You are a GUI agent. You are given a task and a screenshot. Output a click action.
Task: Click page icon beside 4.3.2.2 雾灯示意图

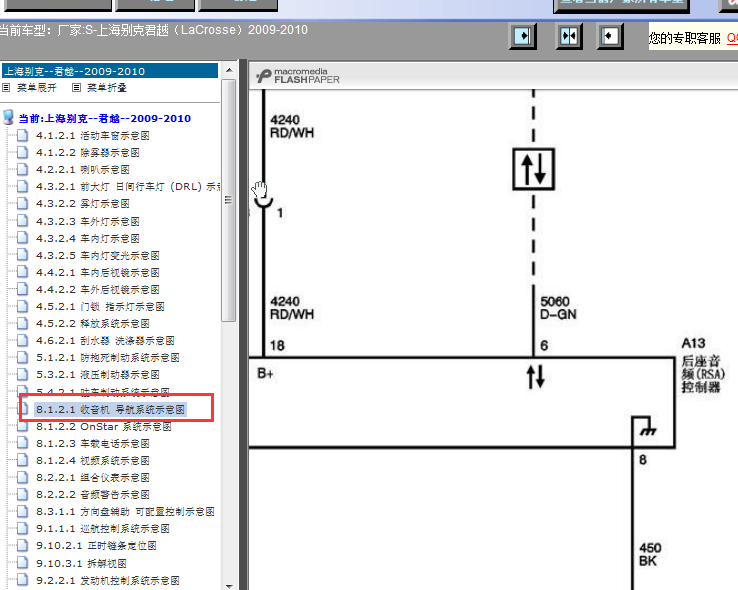pyautogui.click(x=22, y=204)
